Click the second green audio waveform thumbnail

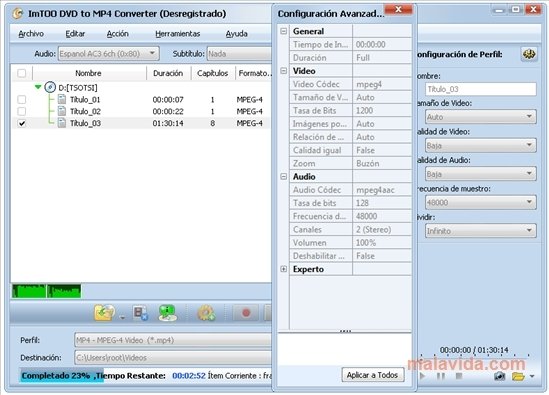[64, 291]
